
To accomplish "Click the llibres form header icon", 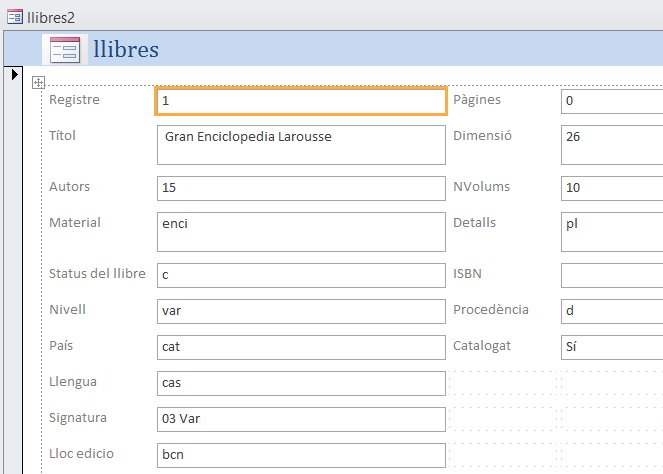I will pyautogui.click(x=65, y=50).
